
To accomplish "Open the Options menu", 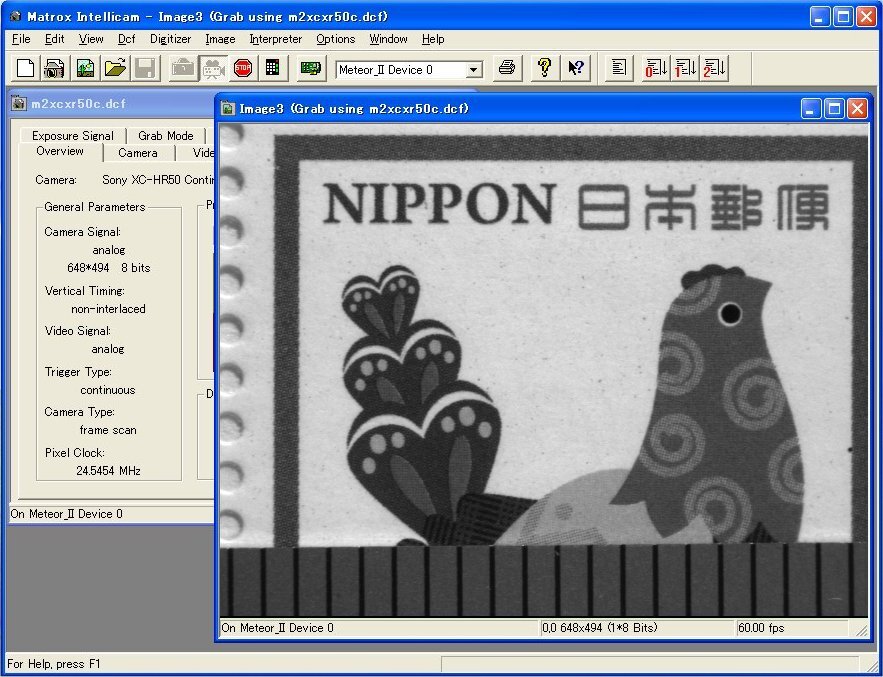I will pos(335,39).
